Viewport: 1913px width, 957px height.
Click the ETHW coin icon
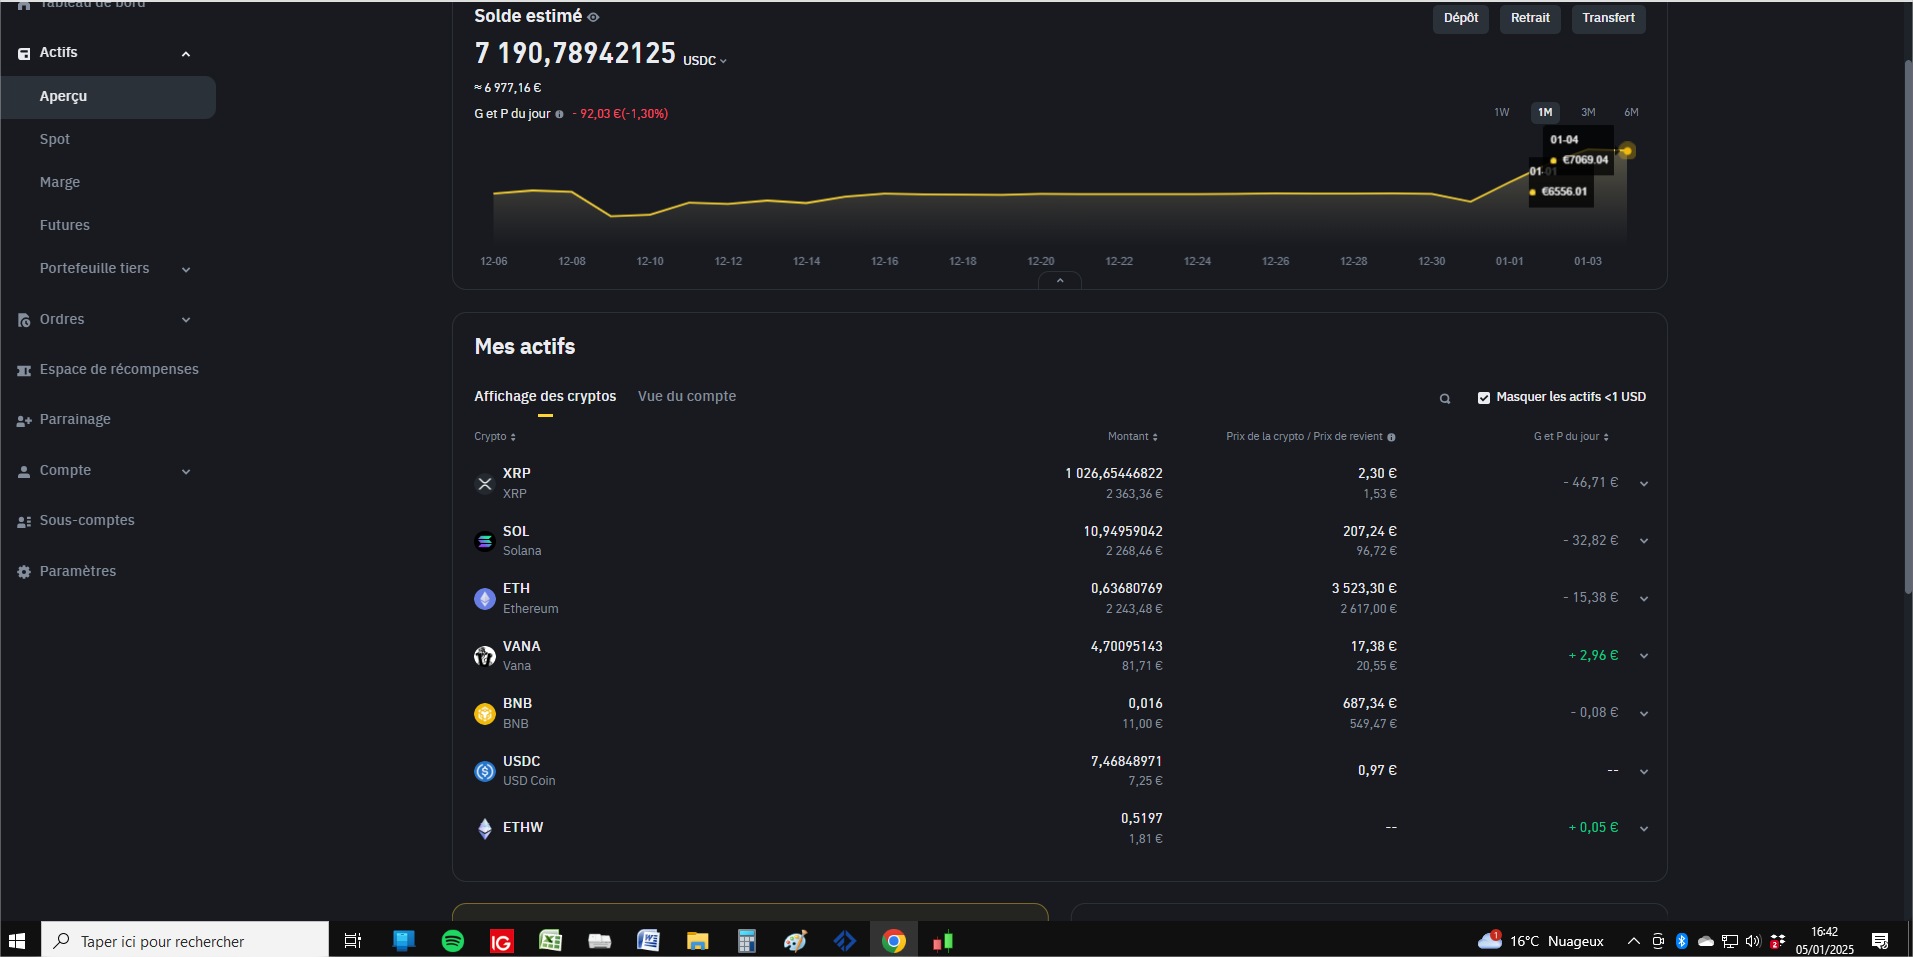click(x=485, y=828)
